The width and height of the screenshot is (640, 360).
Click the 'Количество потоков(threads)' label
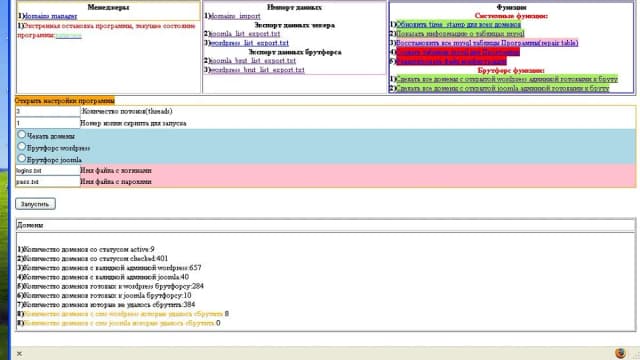(x=127, y=111)
